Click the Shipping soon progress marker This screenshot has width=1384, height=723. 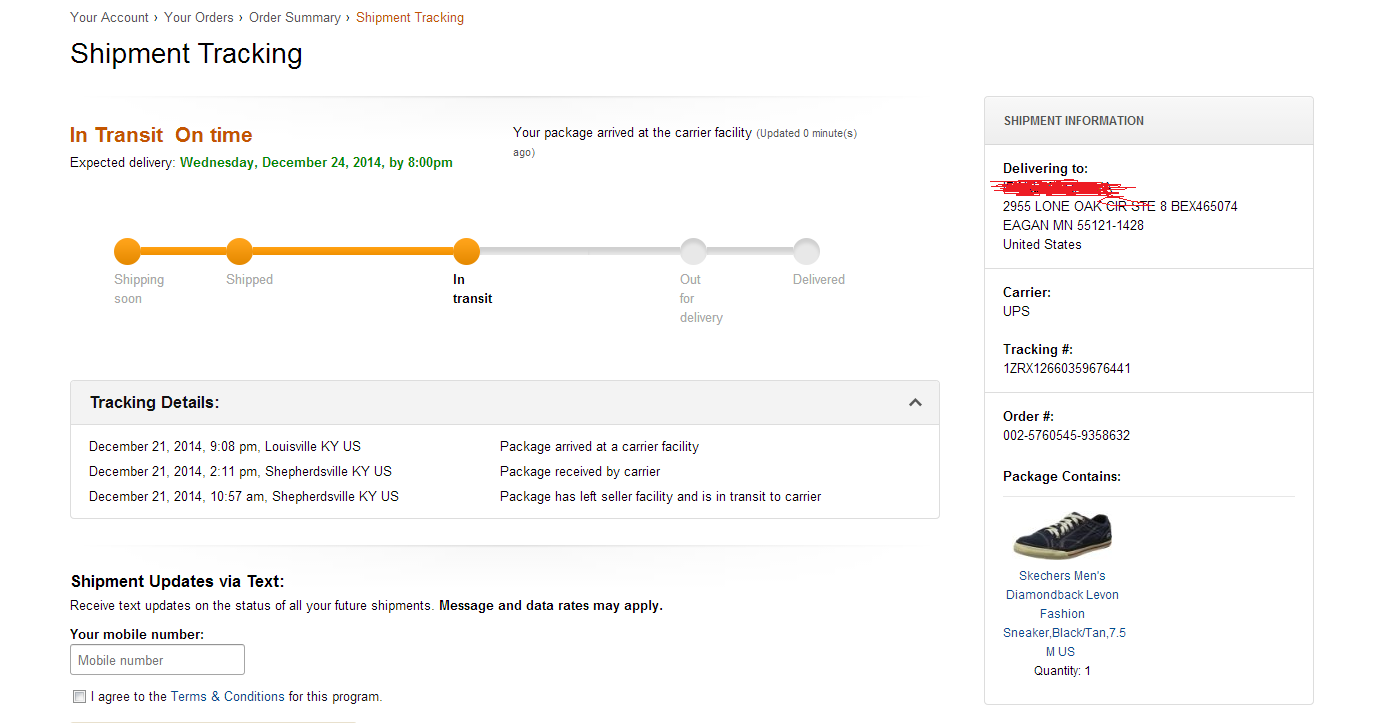point(127,251)
